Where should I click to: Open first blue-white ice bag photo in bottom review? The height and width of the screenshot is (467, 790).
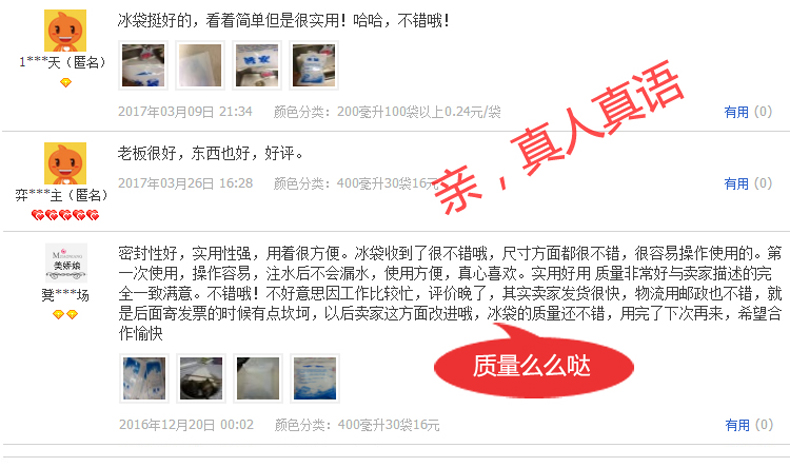144,378
